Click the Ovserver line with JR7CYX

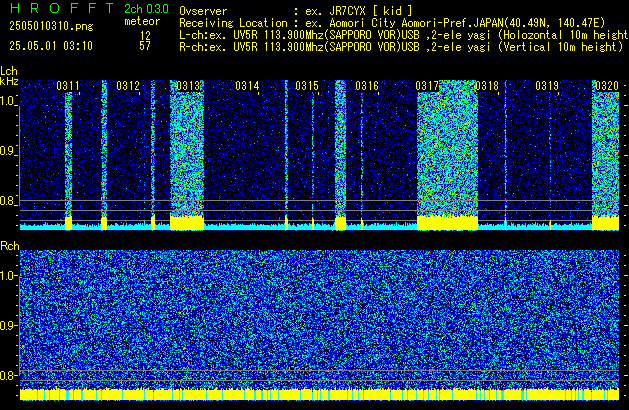296,11
